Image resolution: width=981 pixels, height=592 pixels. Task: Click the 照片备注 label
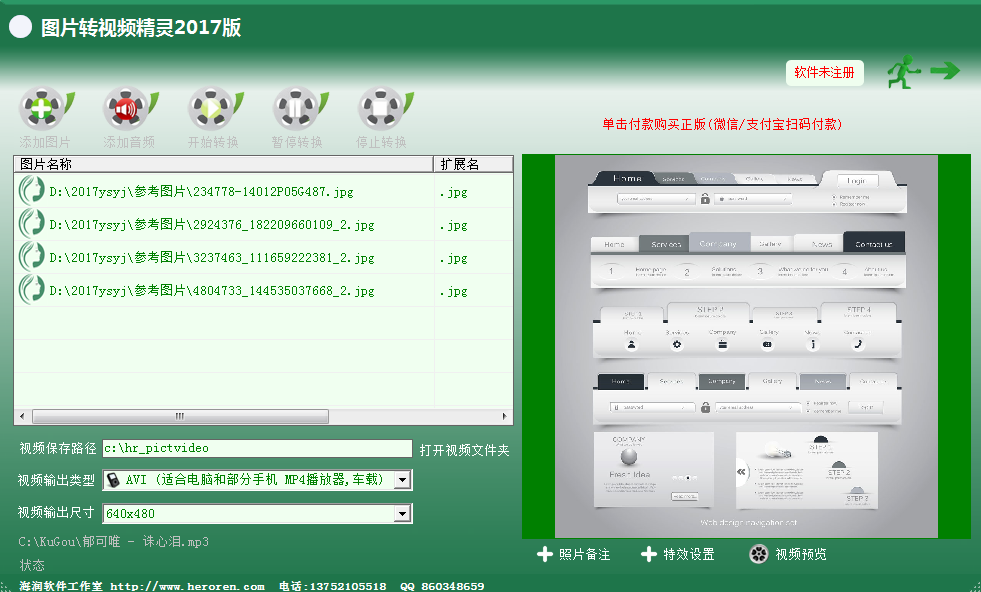coord(584,554)
